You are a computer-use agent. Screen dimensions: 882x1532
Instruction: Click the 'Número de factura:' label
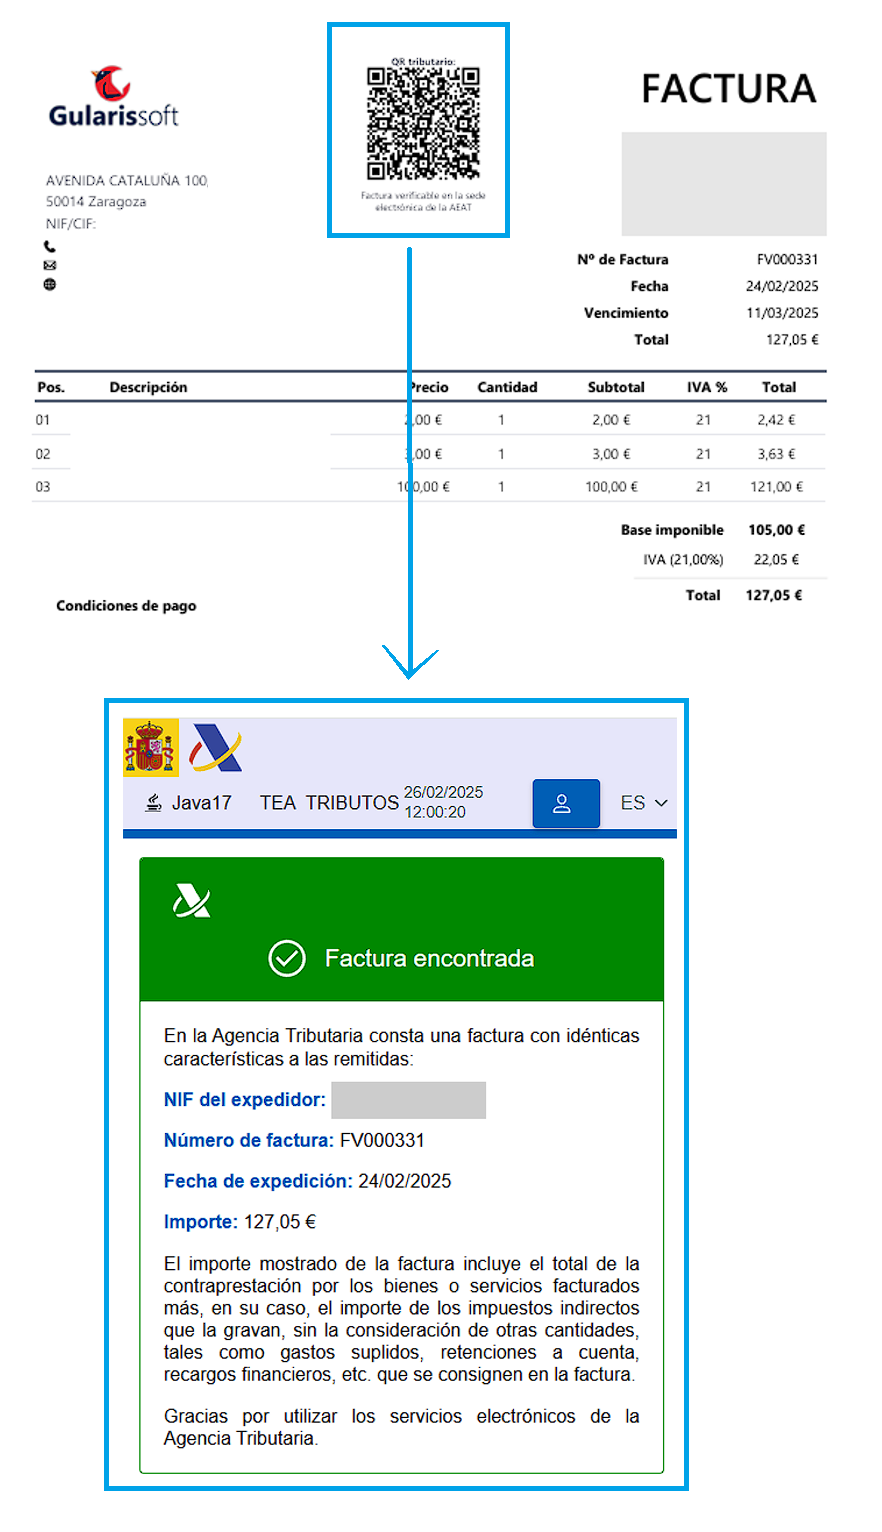pos(249,1140)
